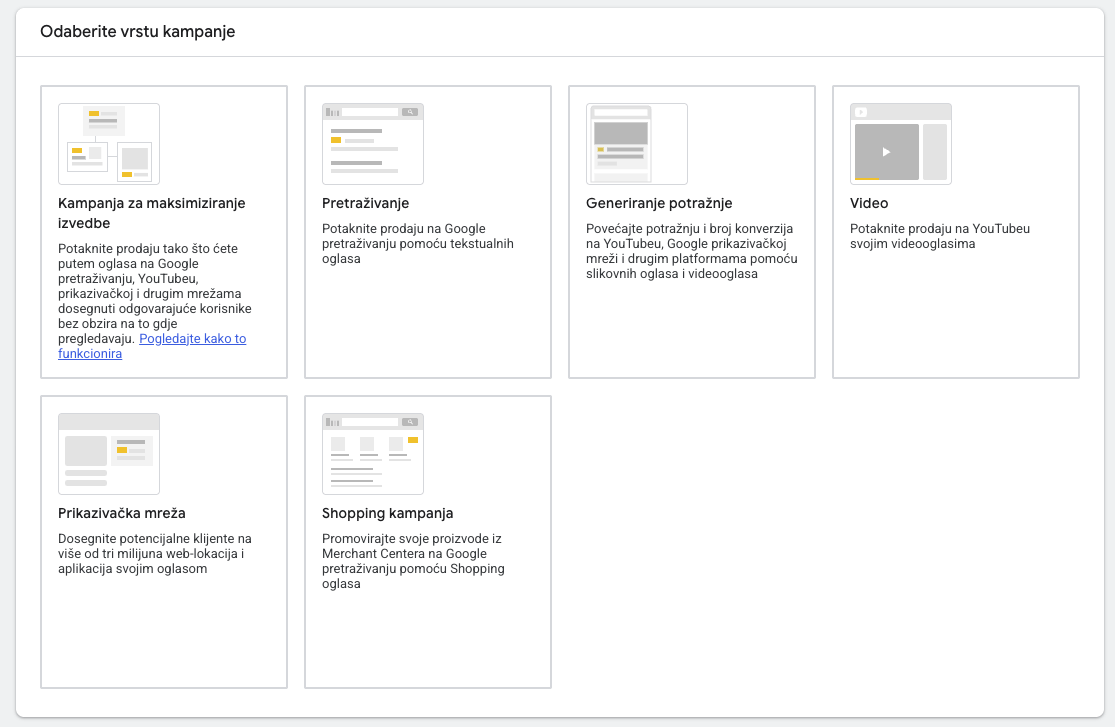Pick the 'Generiranje potražnje' card title
The height and width of the screenshot is (727, 1115).
pyautogui.click(x=659, y=203)
